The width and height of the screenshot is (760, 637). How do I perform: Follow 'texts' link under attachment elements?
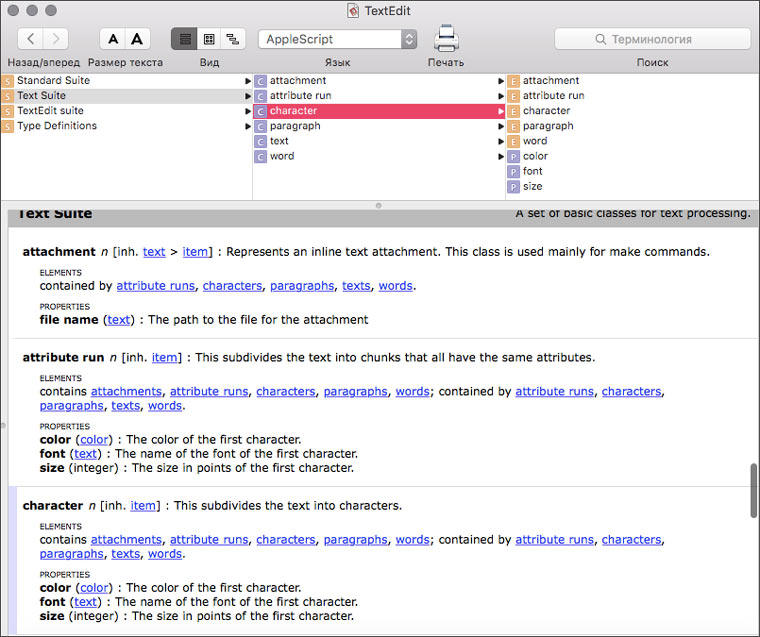click(x=356, y=286)
